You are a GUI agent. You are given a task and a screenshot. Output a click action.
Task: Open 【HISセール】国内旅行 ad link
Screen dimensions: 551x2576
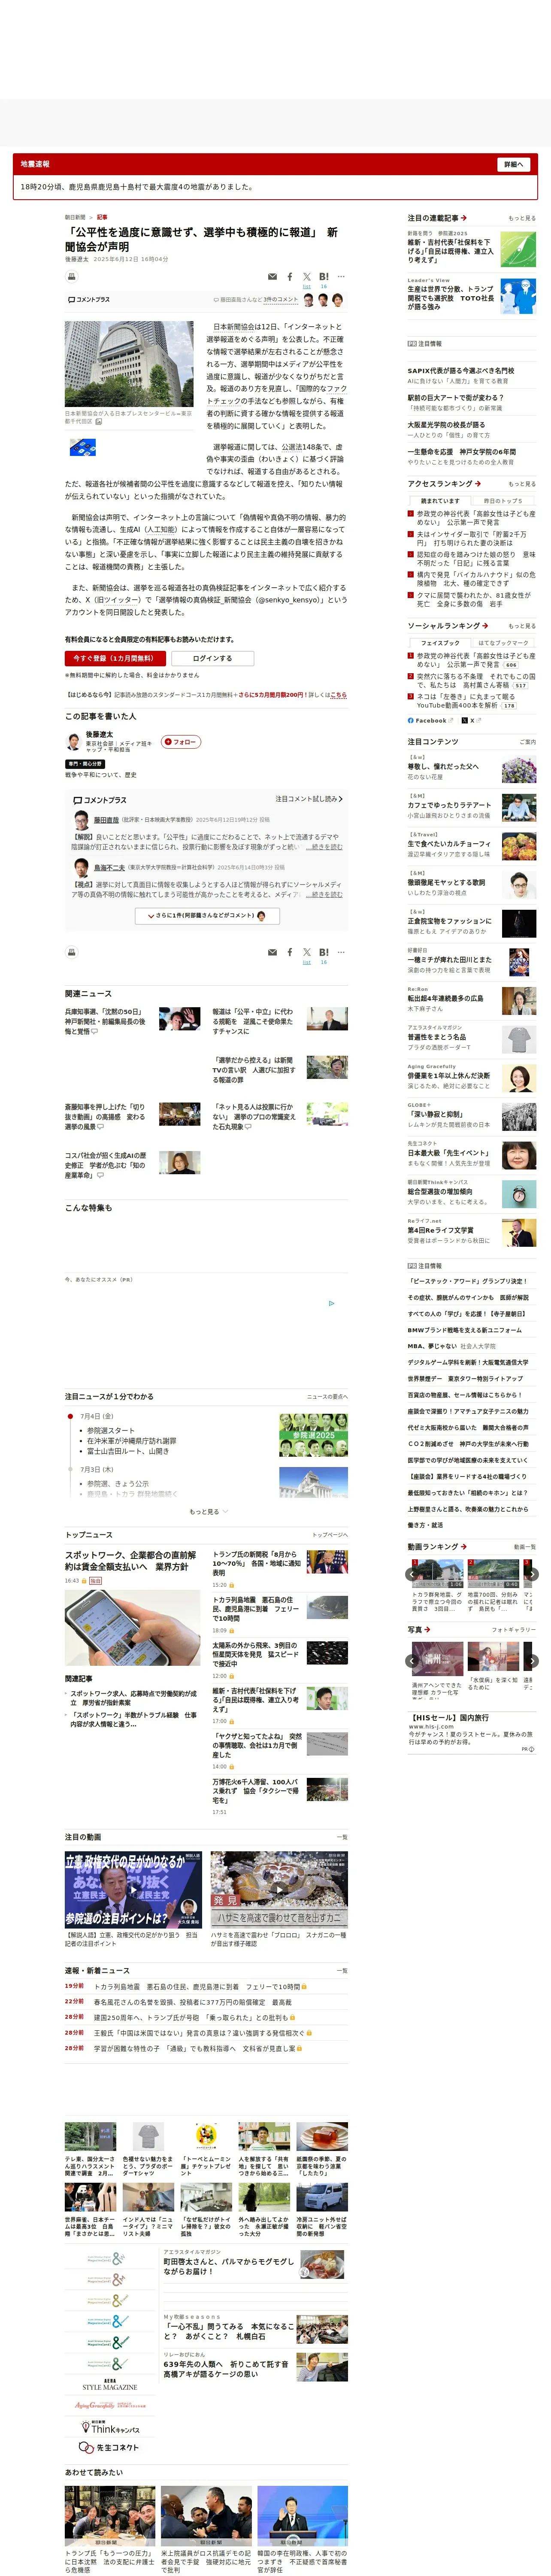point(449,1718)
